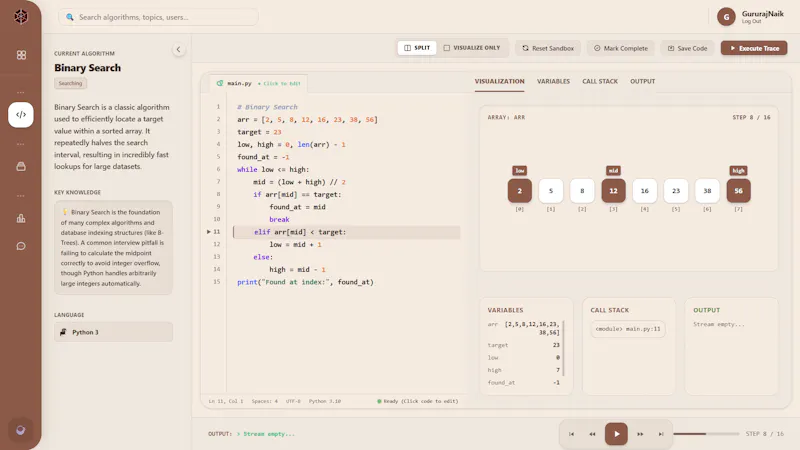Click the Searching category tag

tap(70, 83)
